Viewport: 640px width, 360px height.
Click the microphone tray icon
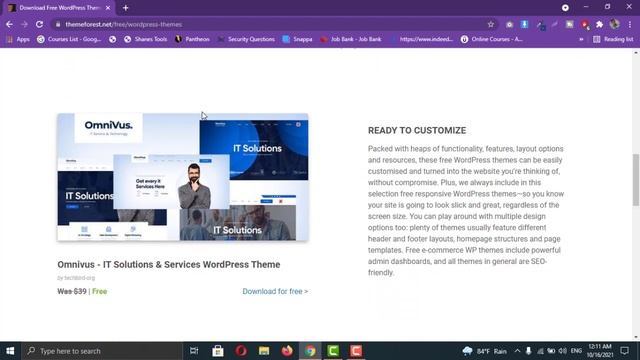pyautogui.click(x=529, y=351)
